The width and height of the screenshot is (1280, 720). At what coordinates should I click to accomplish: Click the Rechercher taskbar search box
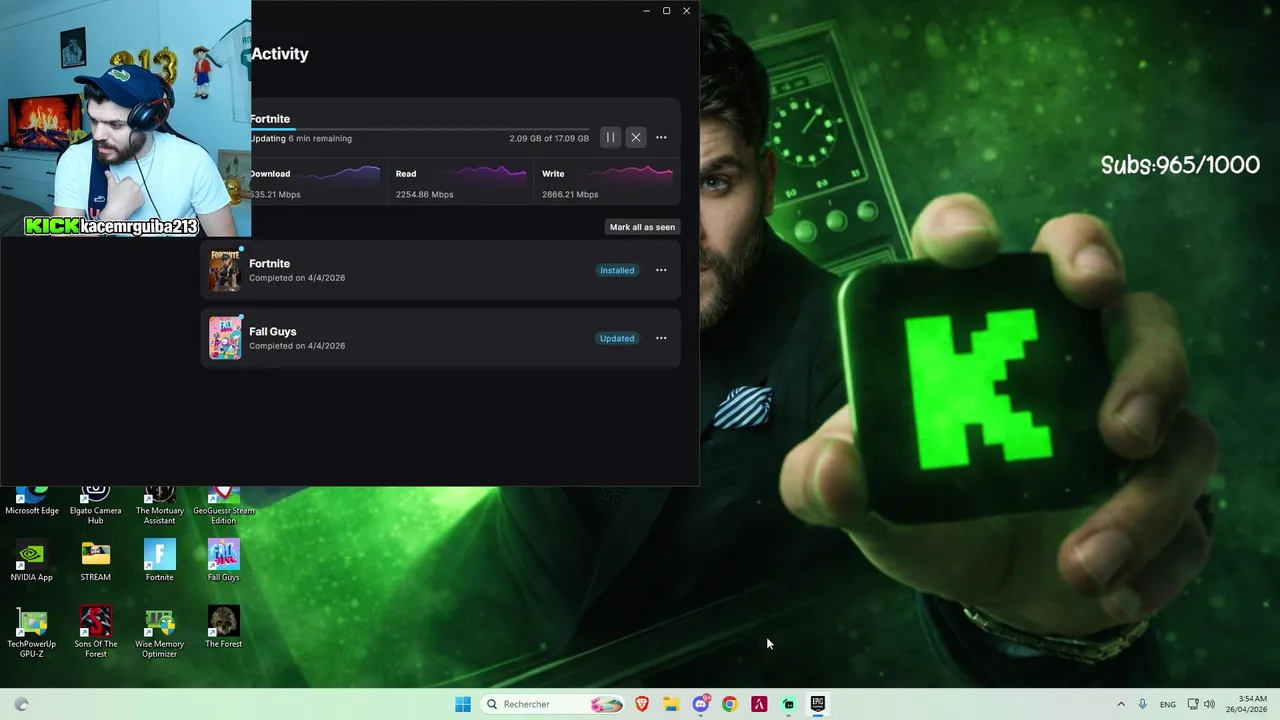pyautogui.click(x=554, y=704)
